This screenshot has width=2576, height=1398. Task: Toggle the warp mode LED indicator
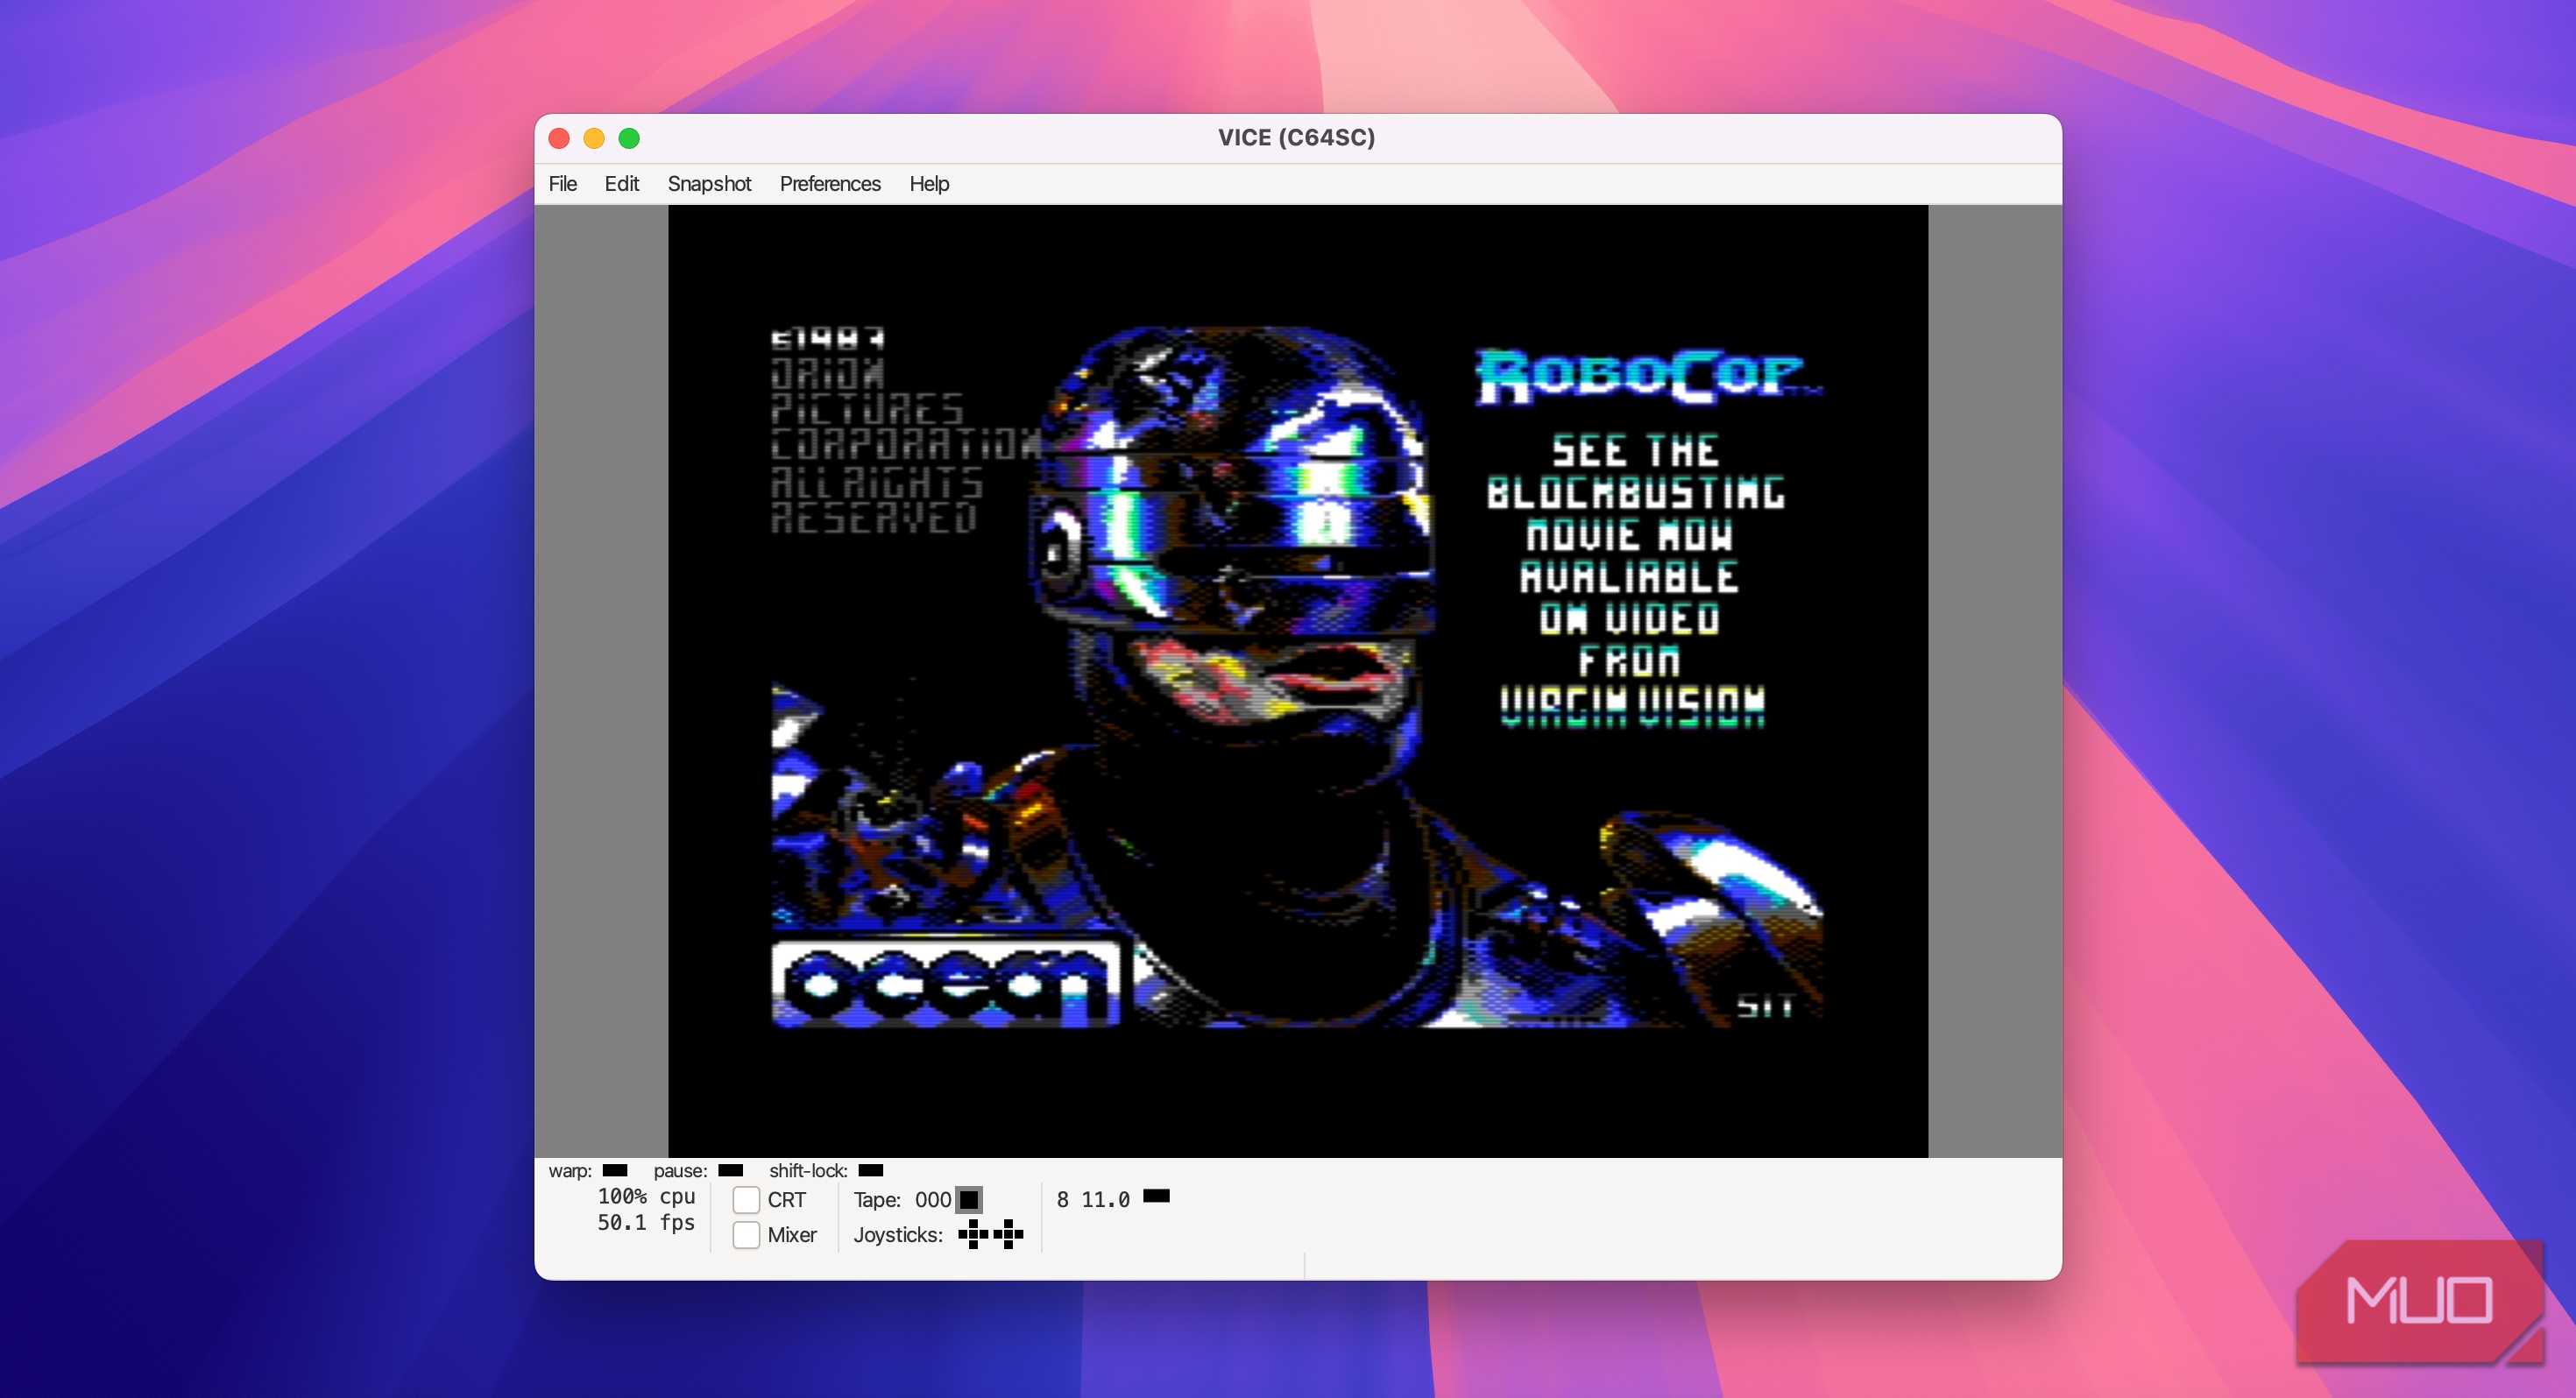(x=615, y=1170)
